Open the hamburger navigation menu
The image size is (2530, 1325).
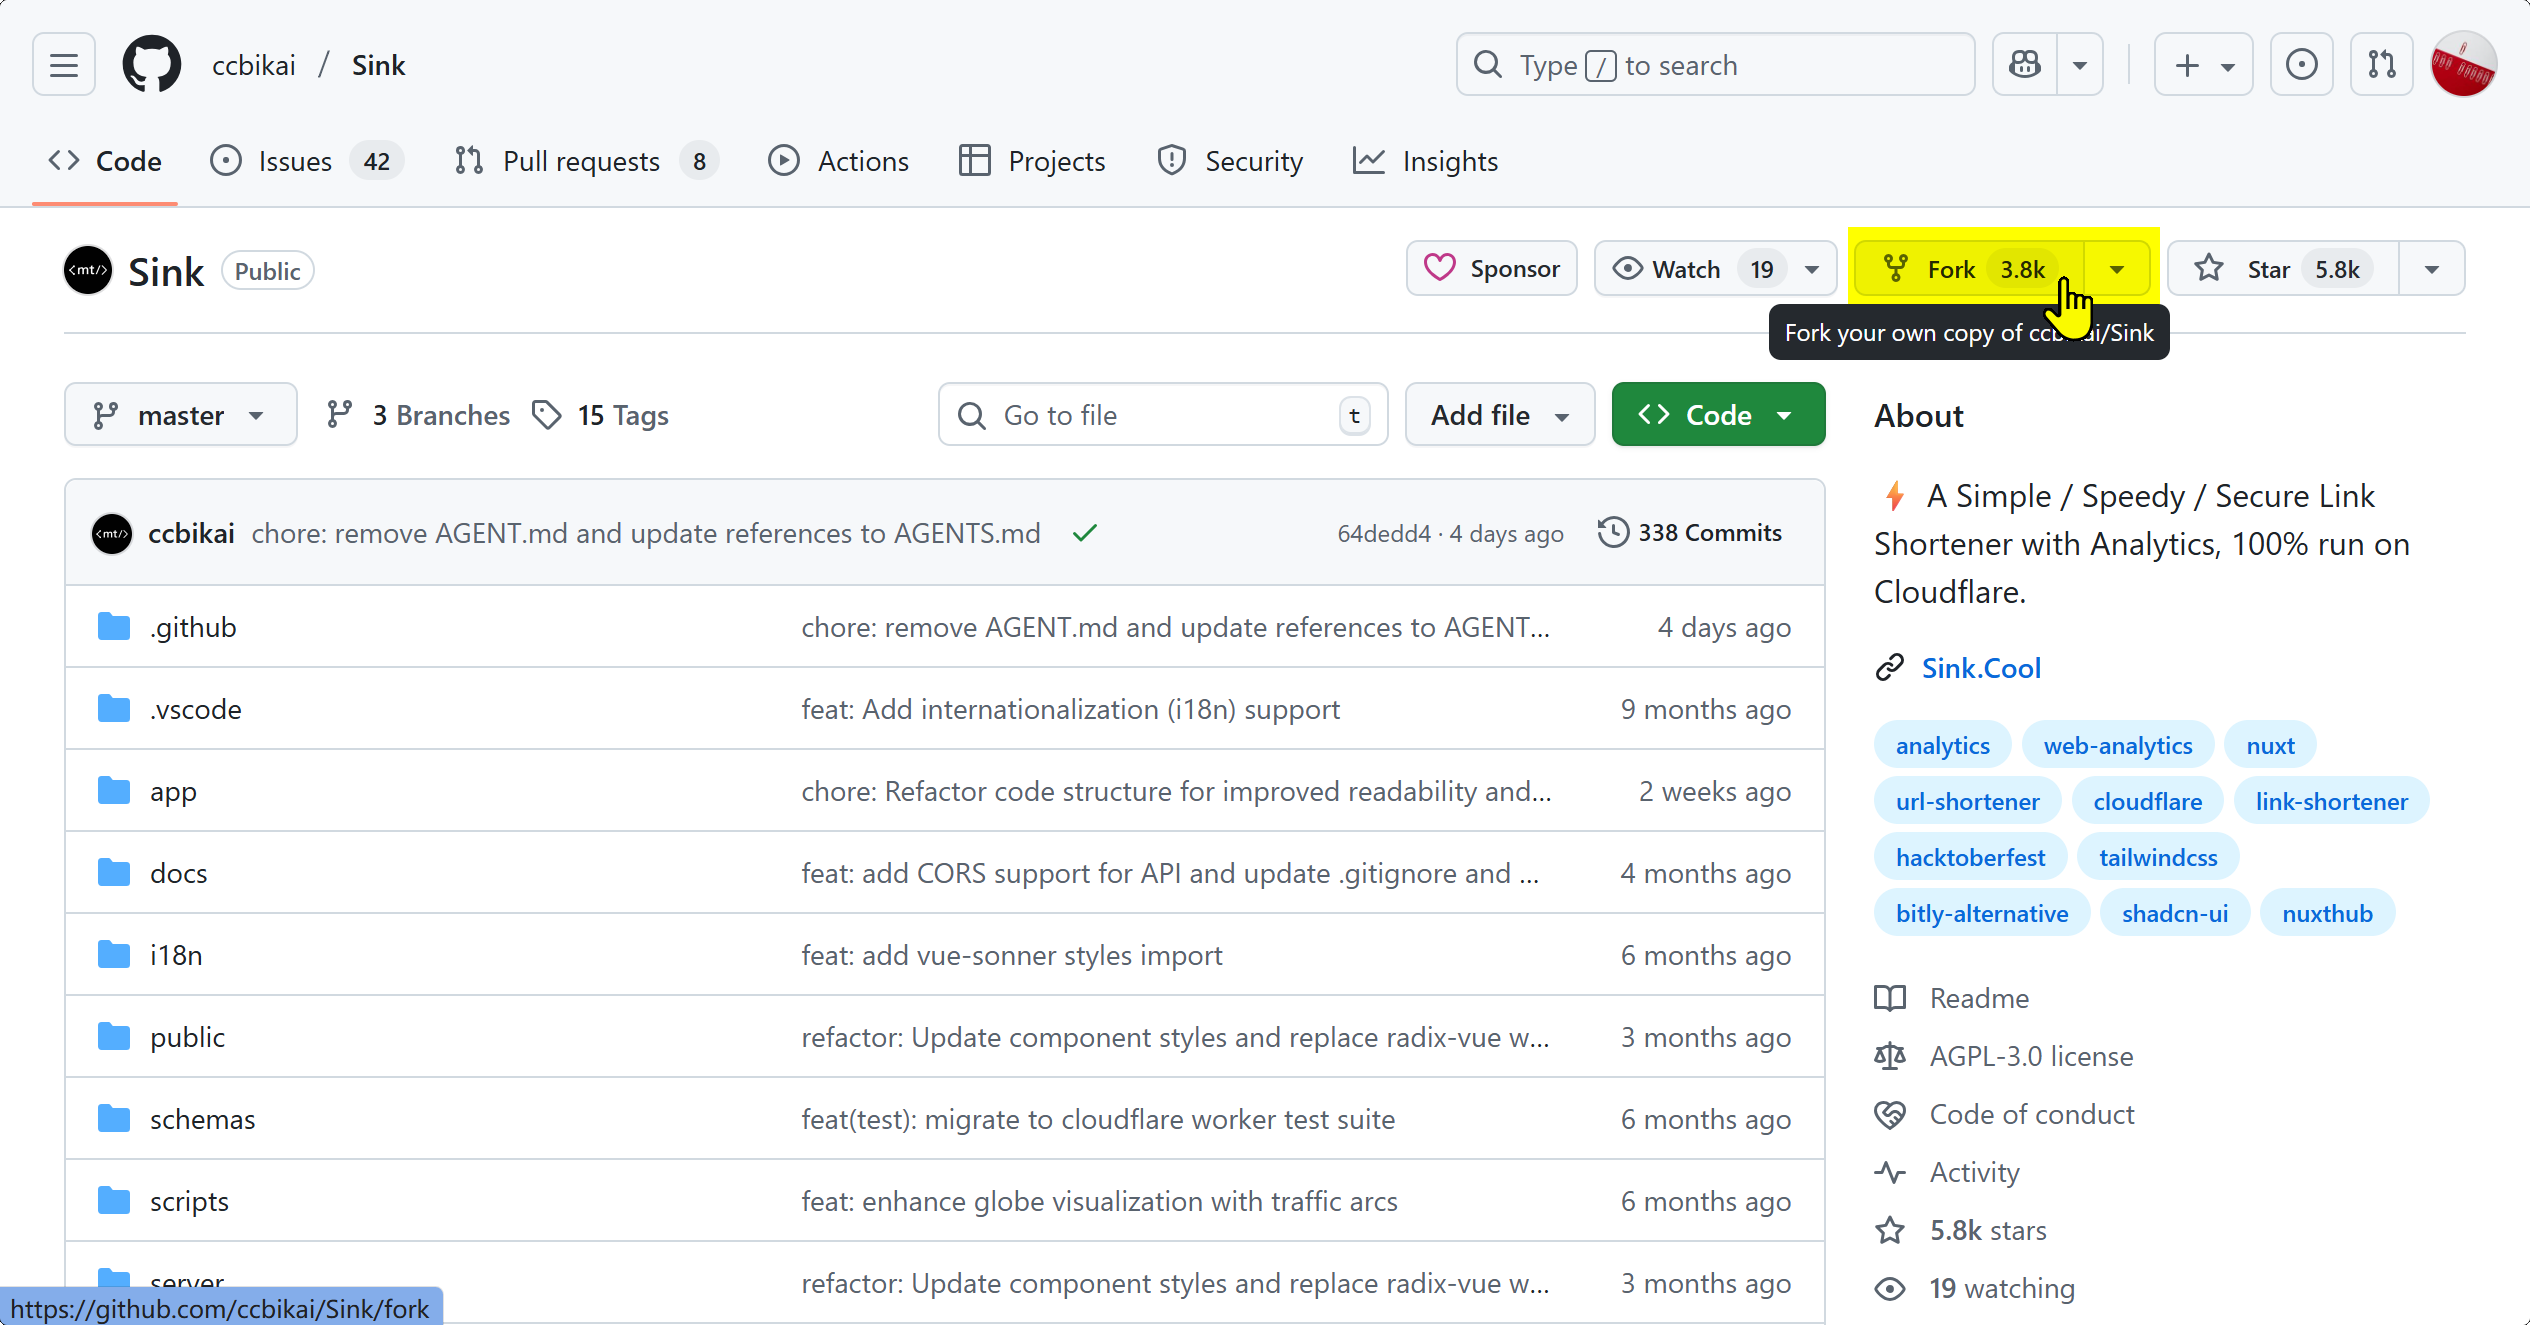click(64, 65)
